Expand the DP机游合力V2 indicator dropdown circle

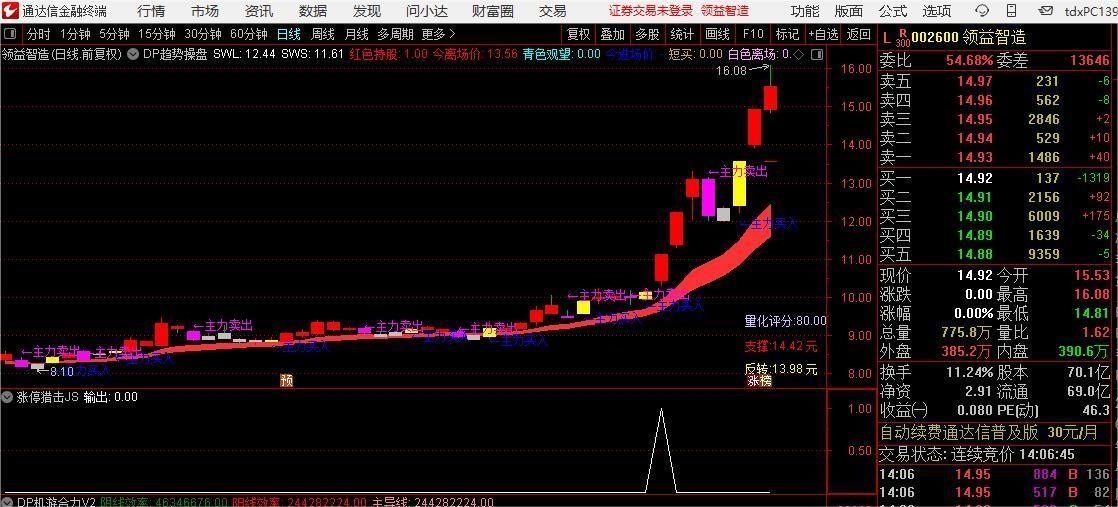7,502
